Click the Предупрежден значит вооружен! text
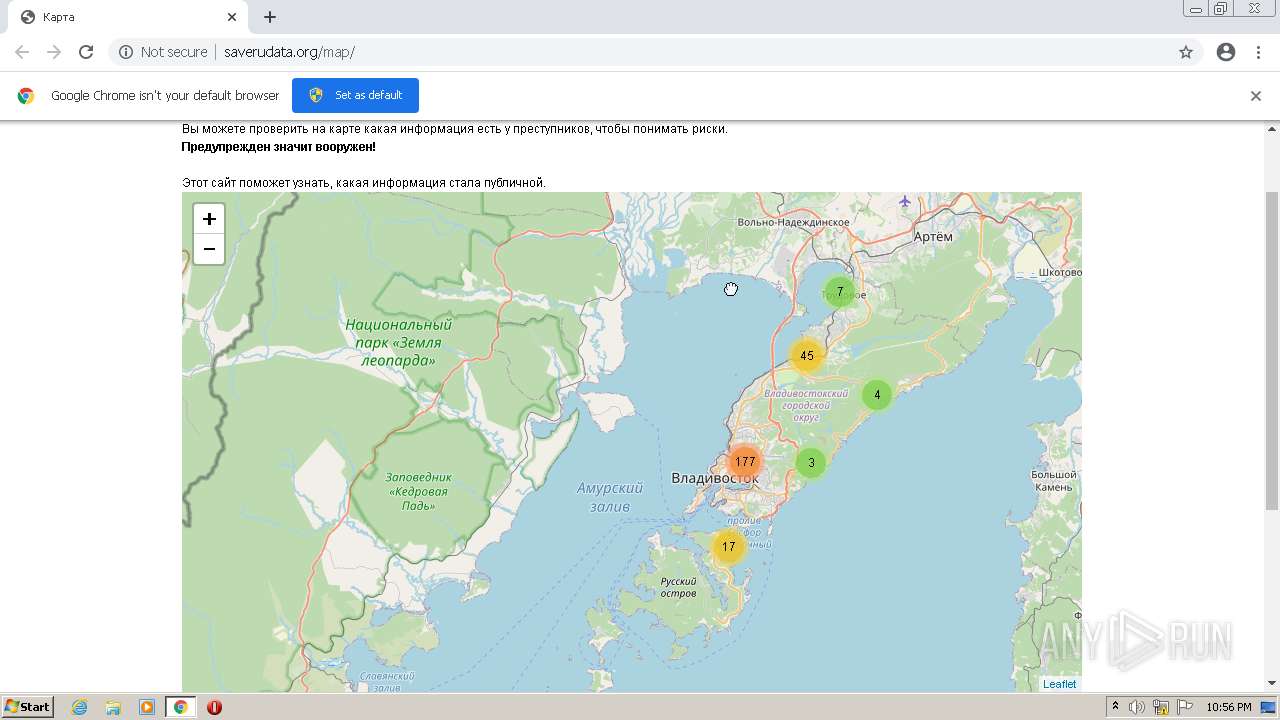The image size is (1280, 720). (x=278, y=147)
